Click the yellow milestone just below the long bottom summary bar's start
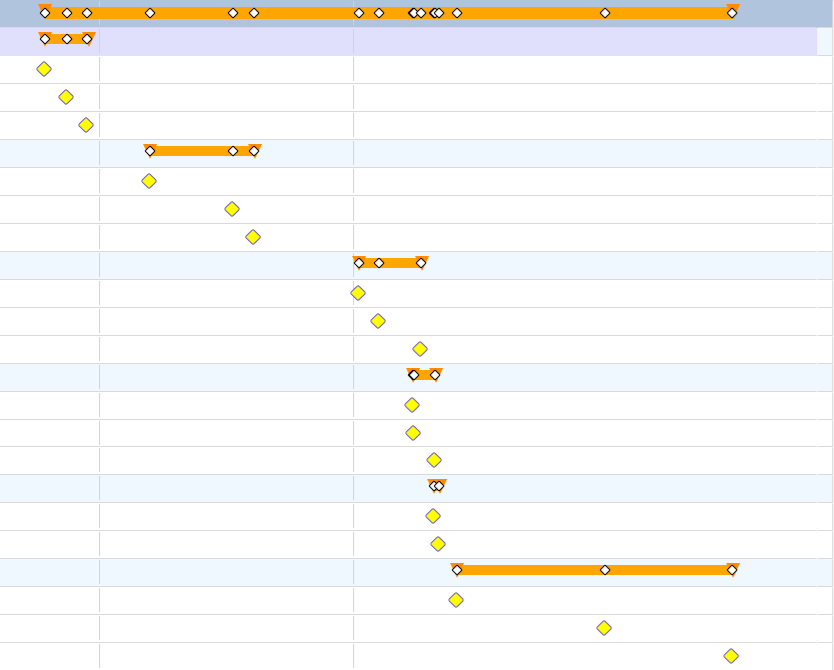834x670 pixels. (x=456, y=600)
